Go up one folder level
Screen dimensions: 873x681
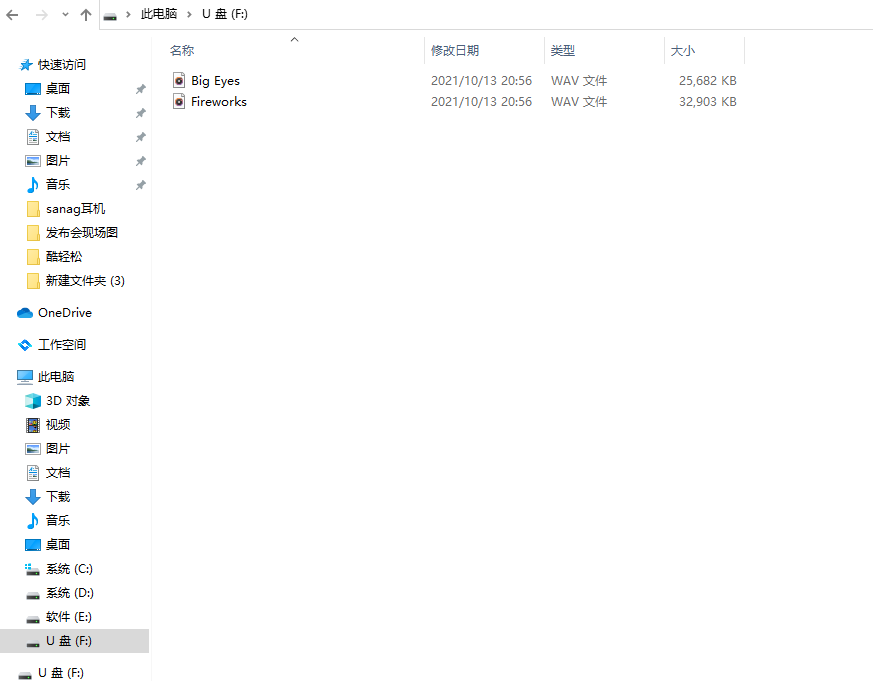click(x=86, y=15)
